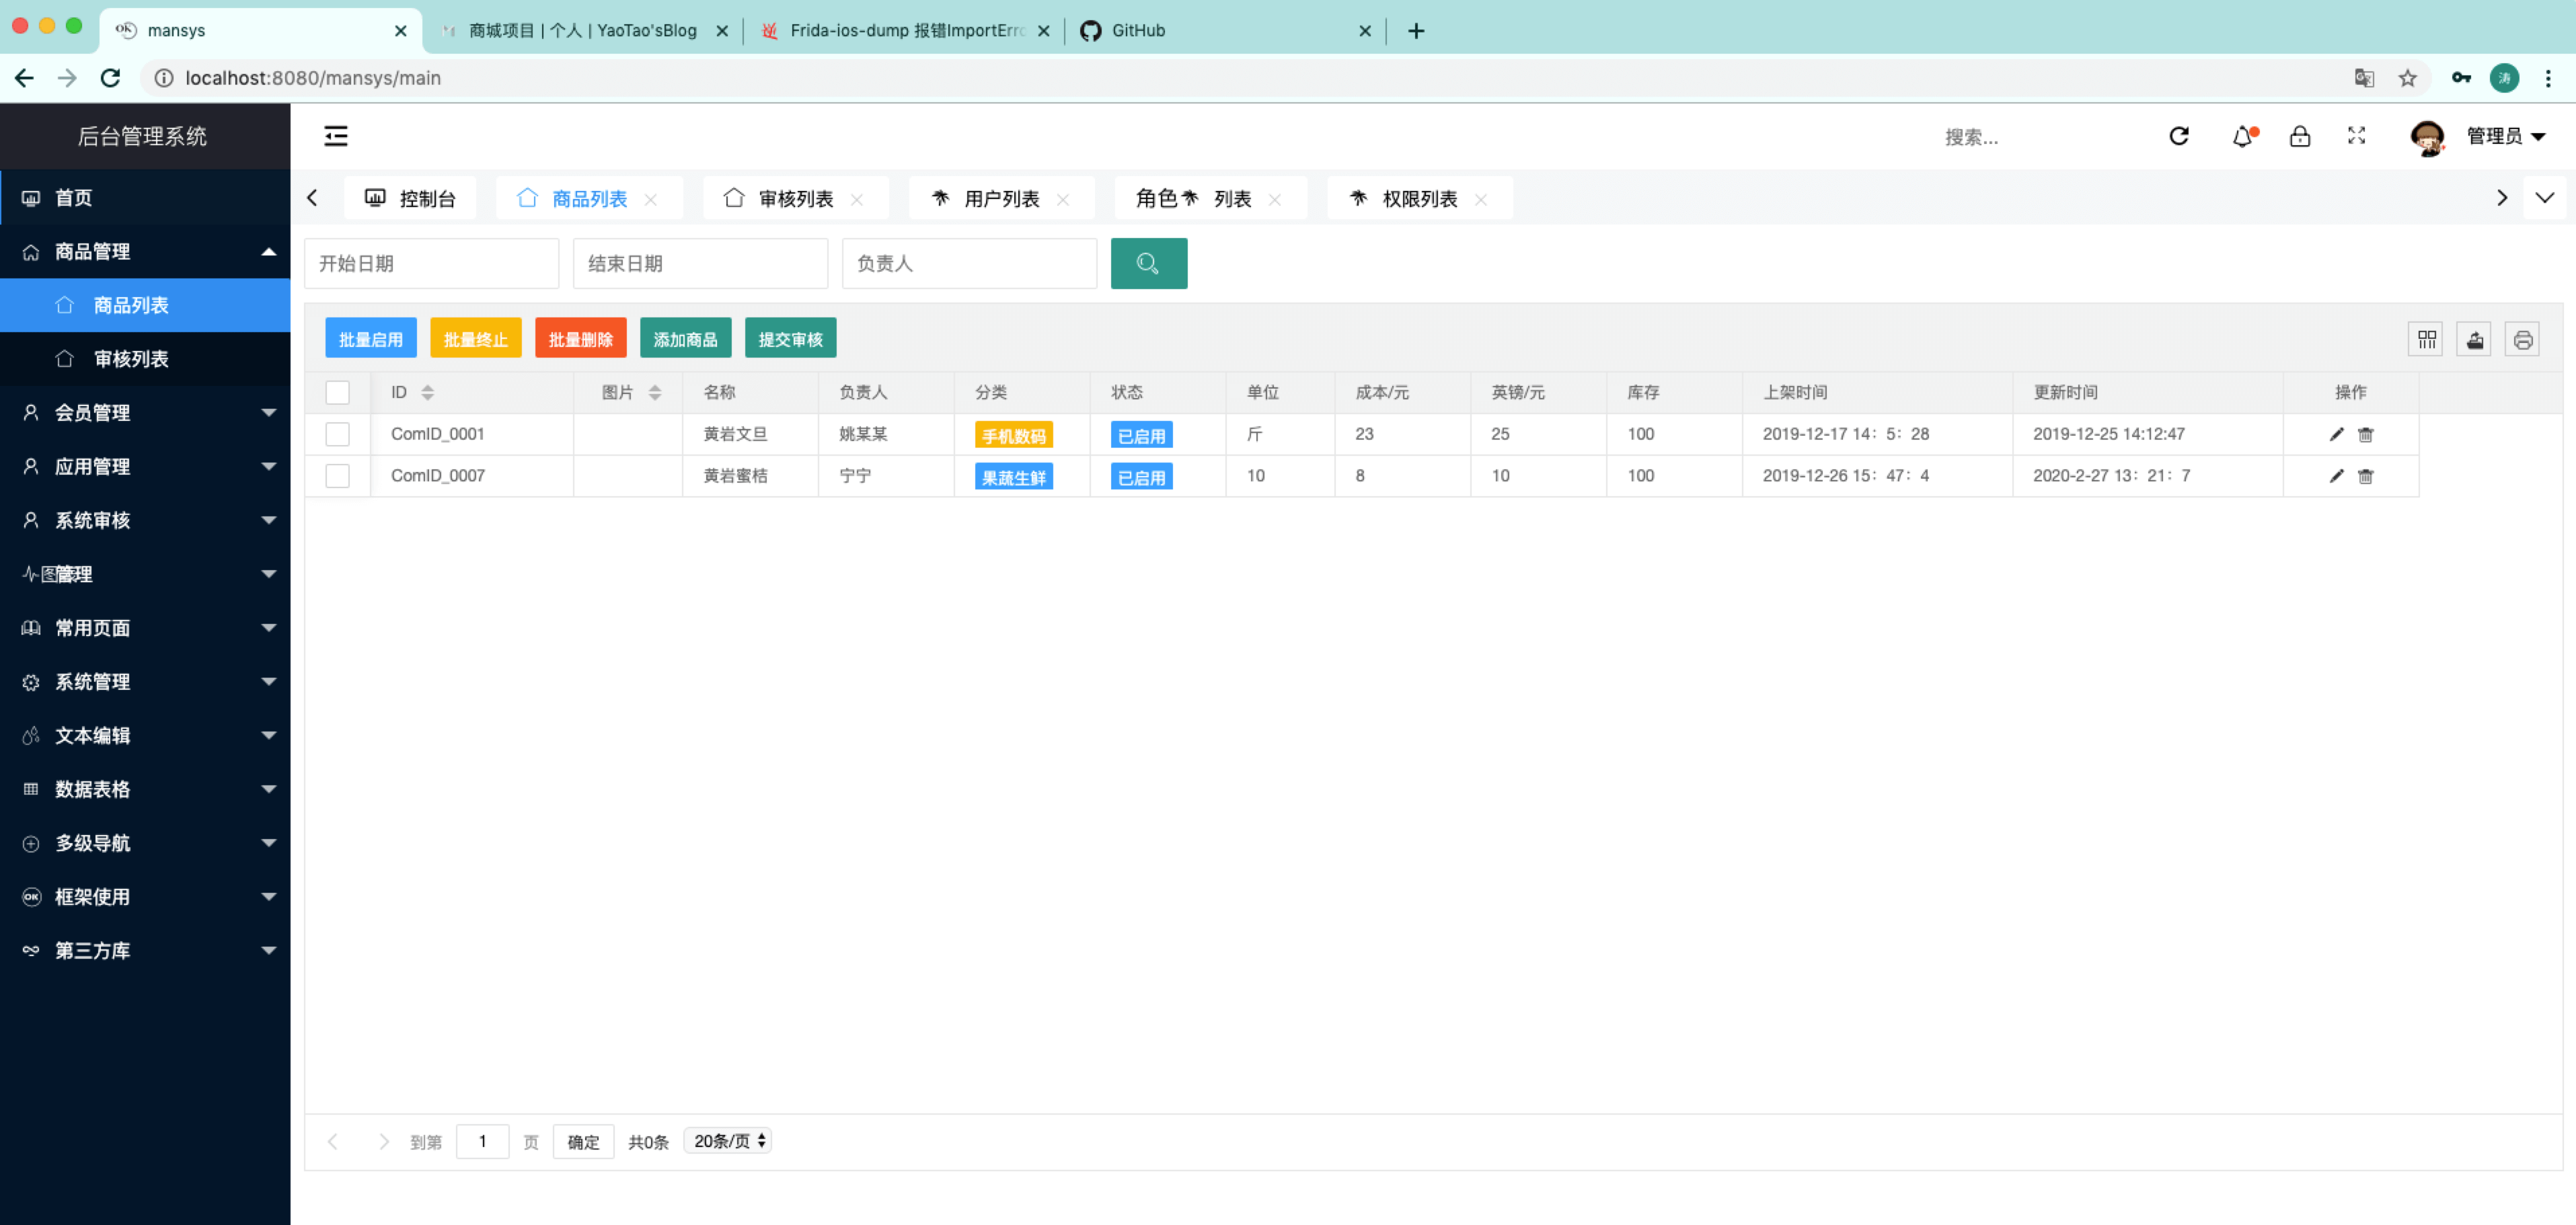Click the 手机数码 category tag
Viewport: 2576px width, 1225px height.
click(1014, 435)
